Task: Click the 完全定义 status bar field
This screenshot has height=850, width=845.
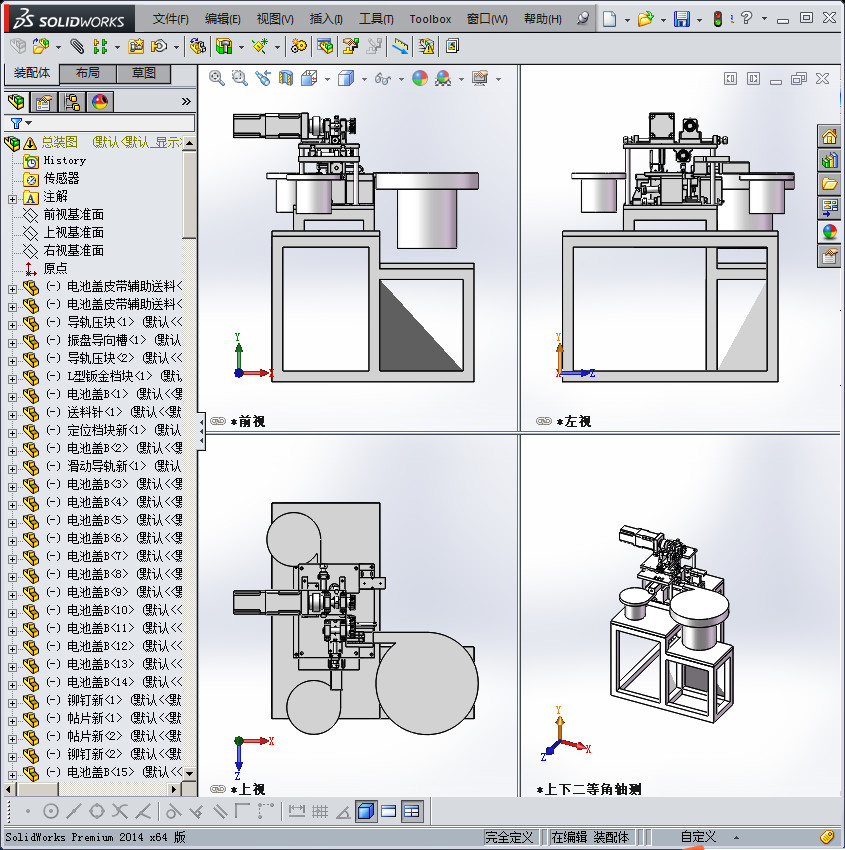Action: (509, 838)
